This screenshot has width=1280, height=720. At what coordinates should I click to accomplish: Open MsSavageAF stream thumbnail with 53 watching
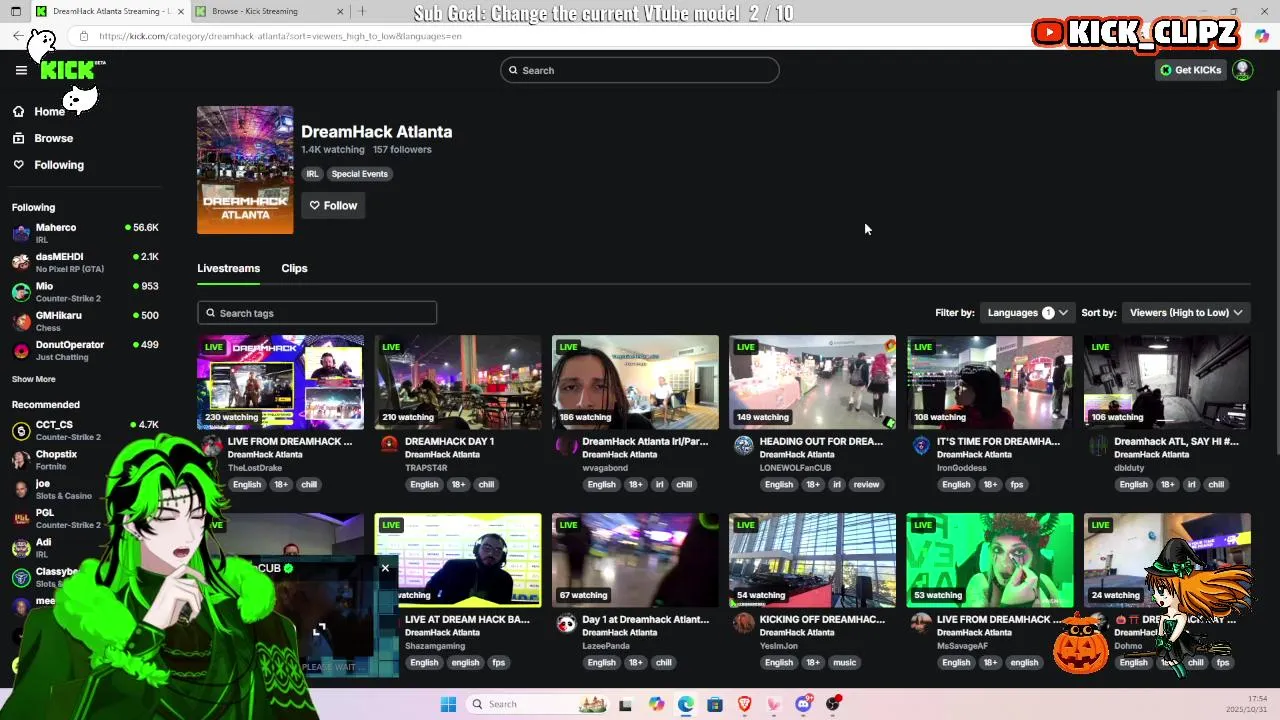pyautogui.click(x=990, y=559)
